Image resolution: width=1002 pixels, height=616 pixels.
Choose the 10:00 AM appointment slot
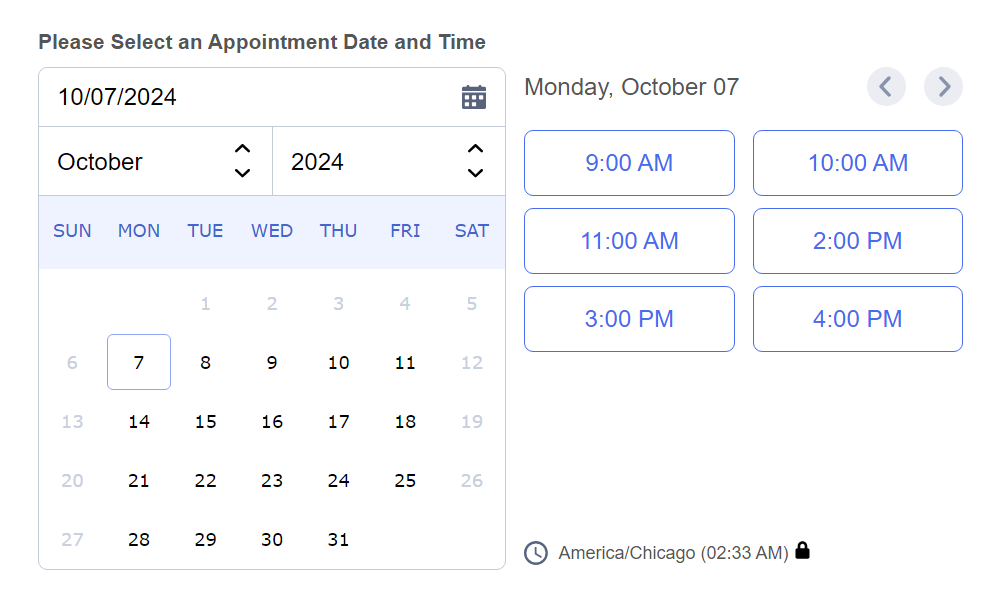pos(858,163)
